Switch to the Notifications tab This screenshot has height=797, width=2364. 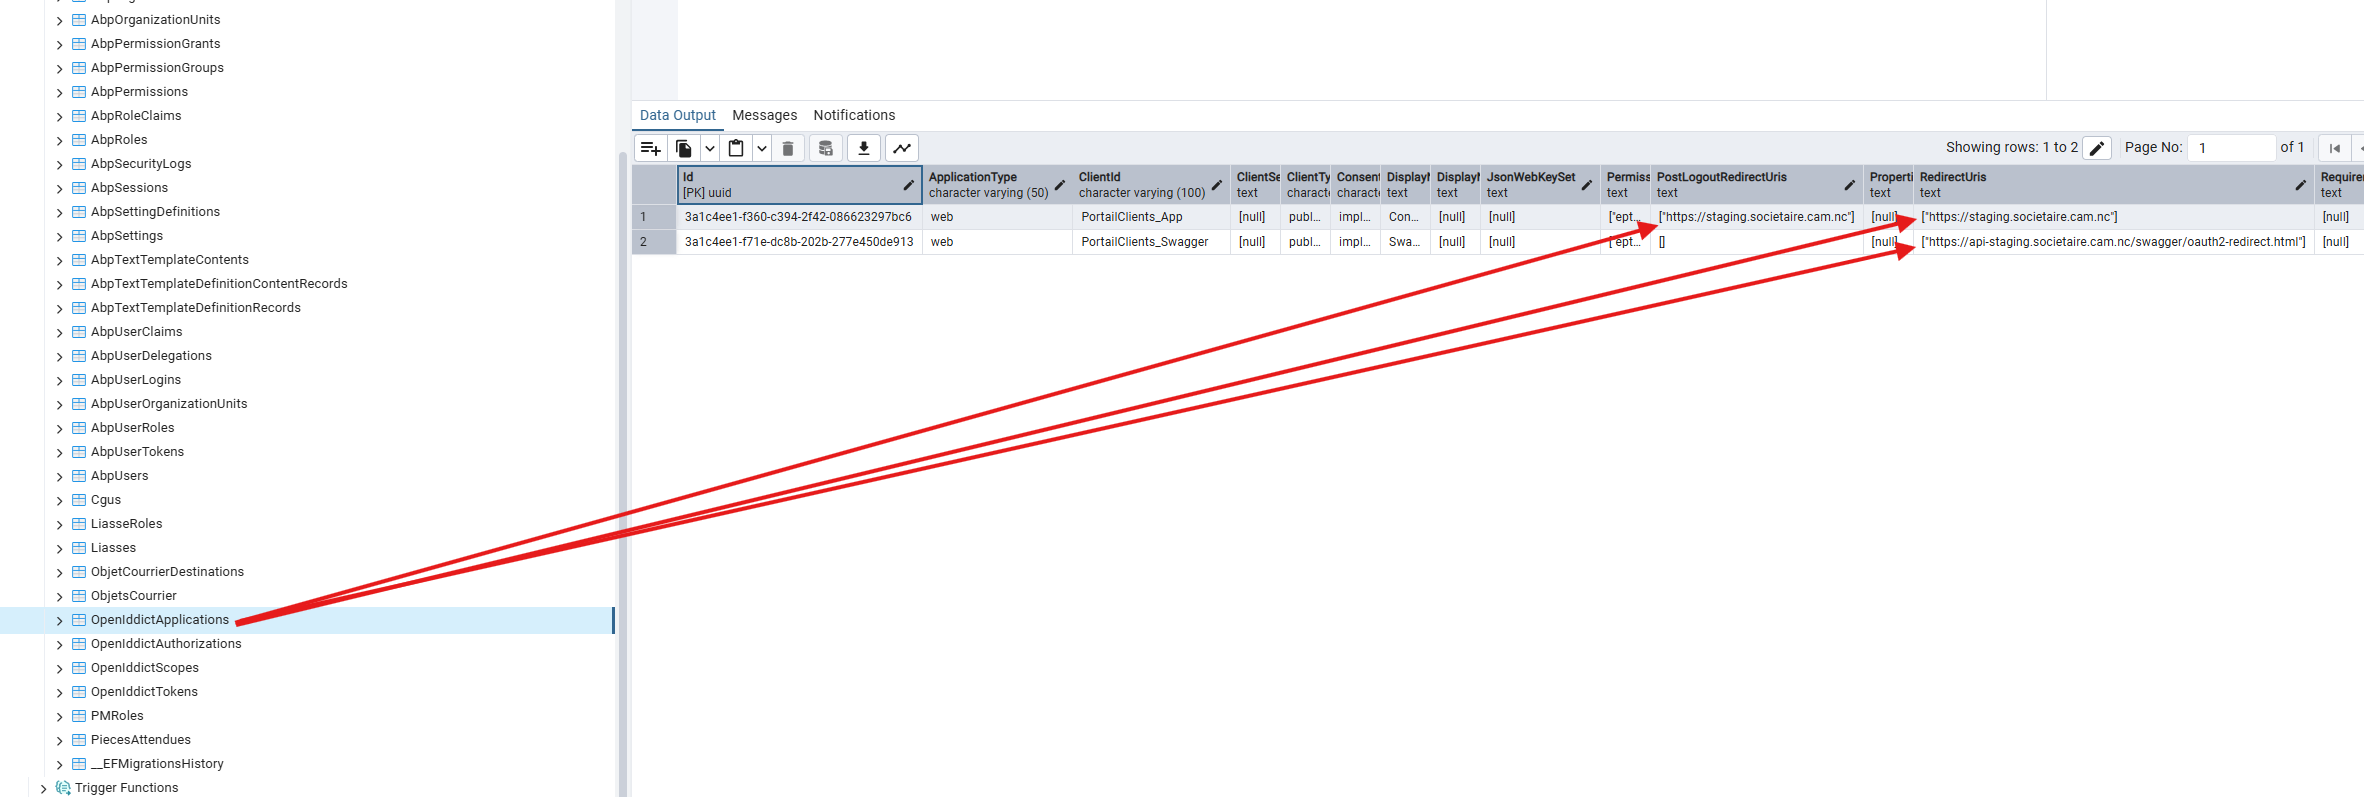coord(854,115)
